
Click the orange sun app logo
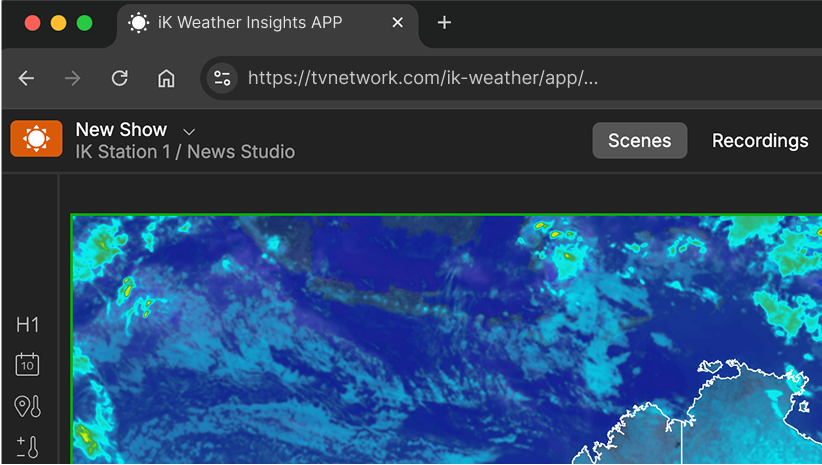pos(36,139)
